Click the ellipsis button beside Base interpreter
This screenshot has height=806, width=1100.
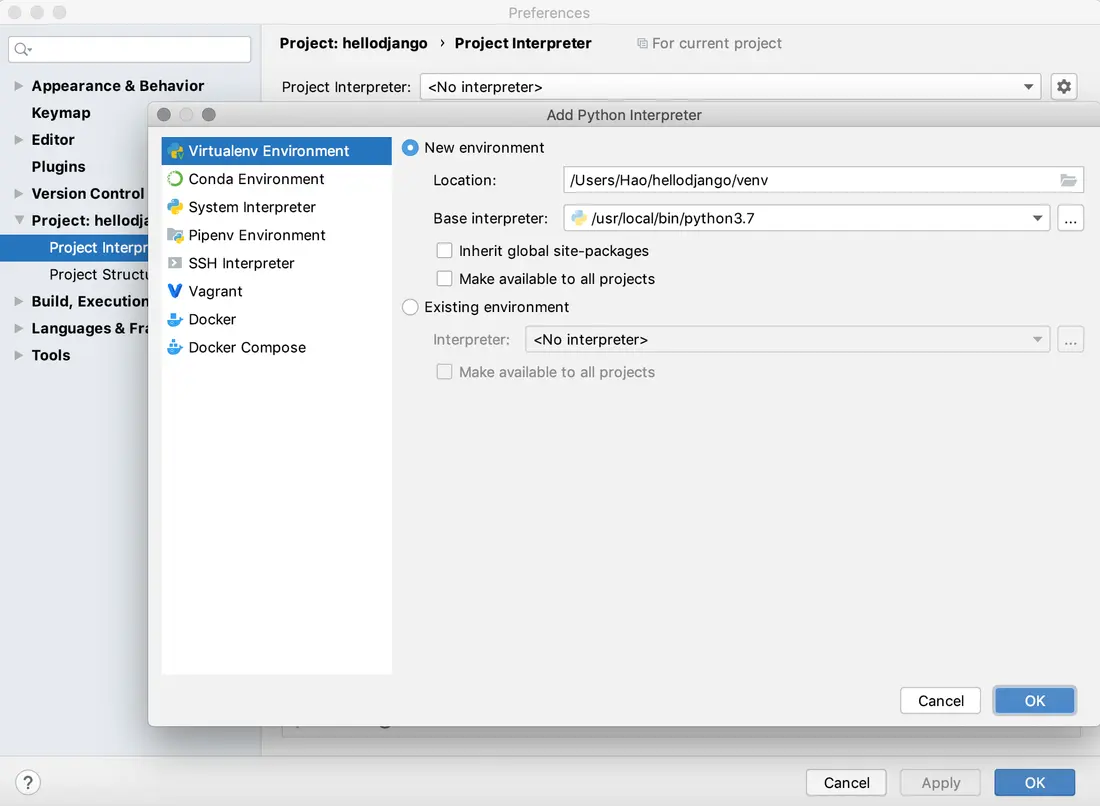coord(1070,218)
